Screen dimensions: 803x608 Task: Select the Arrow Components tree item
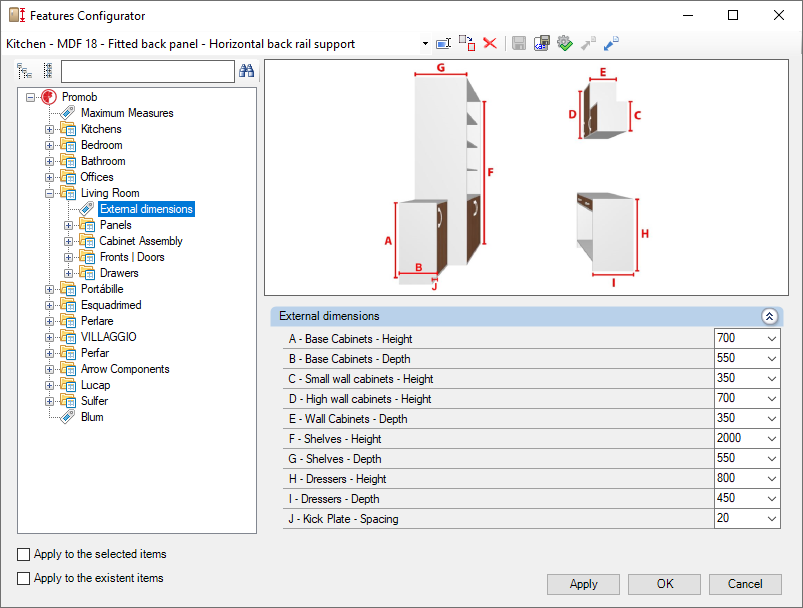(125, 369)
